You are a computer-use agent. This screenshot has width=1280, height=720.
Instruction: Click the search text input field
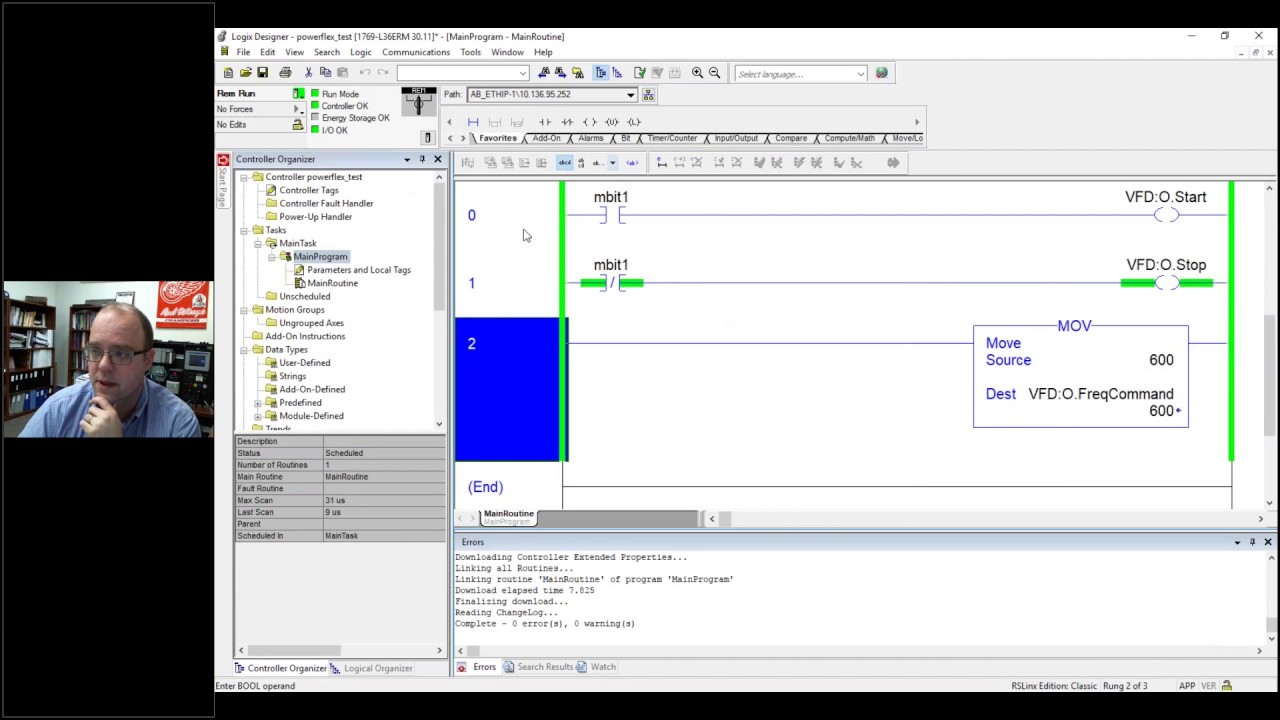(457, 73)
